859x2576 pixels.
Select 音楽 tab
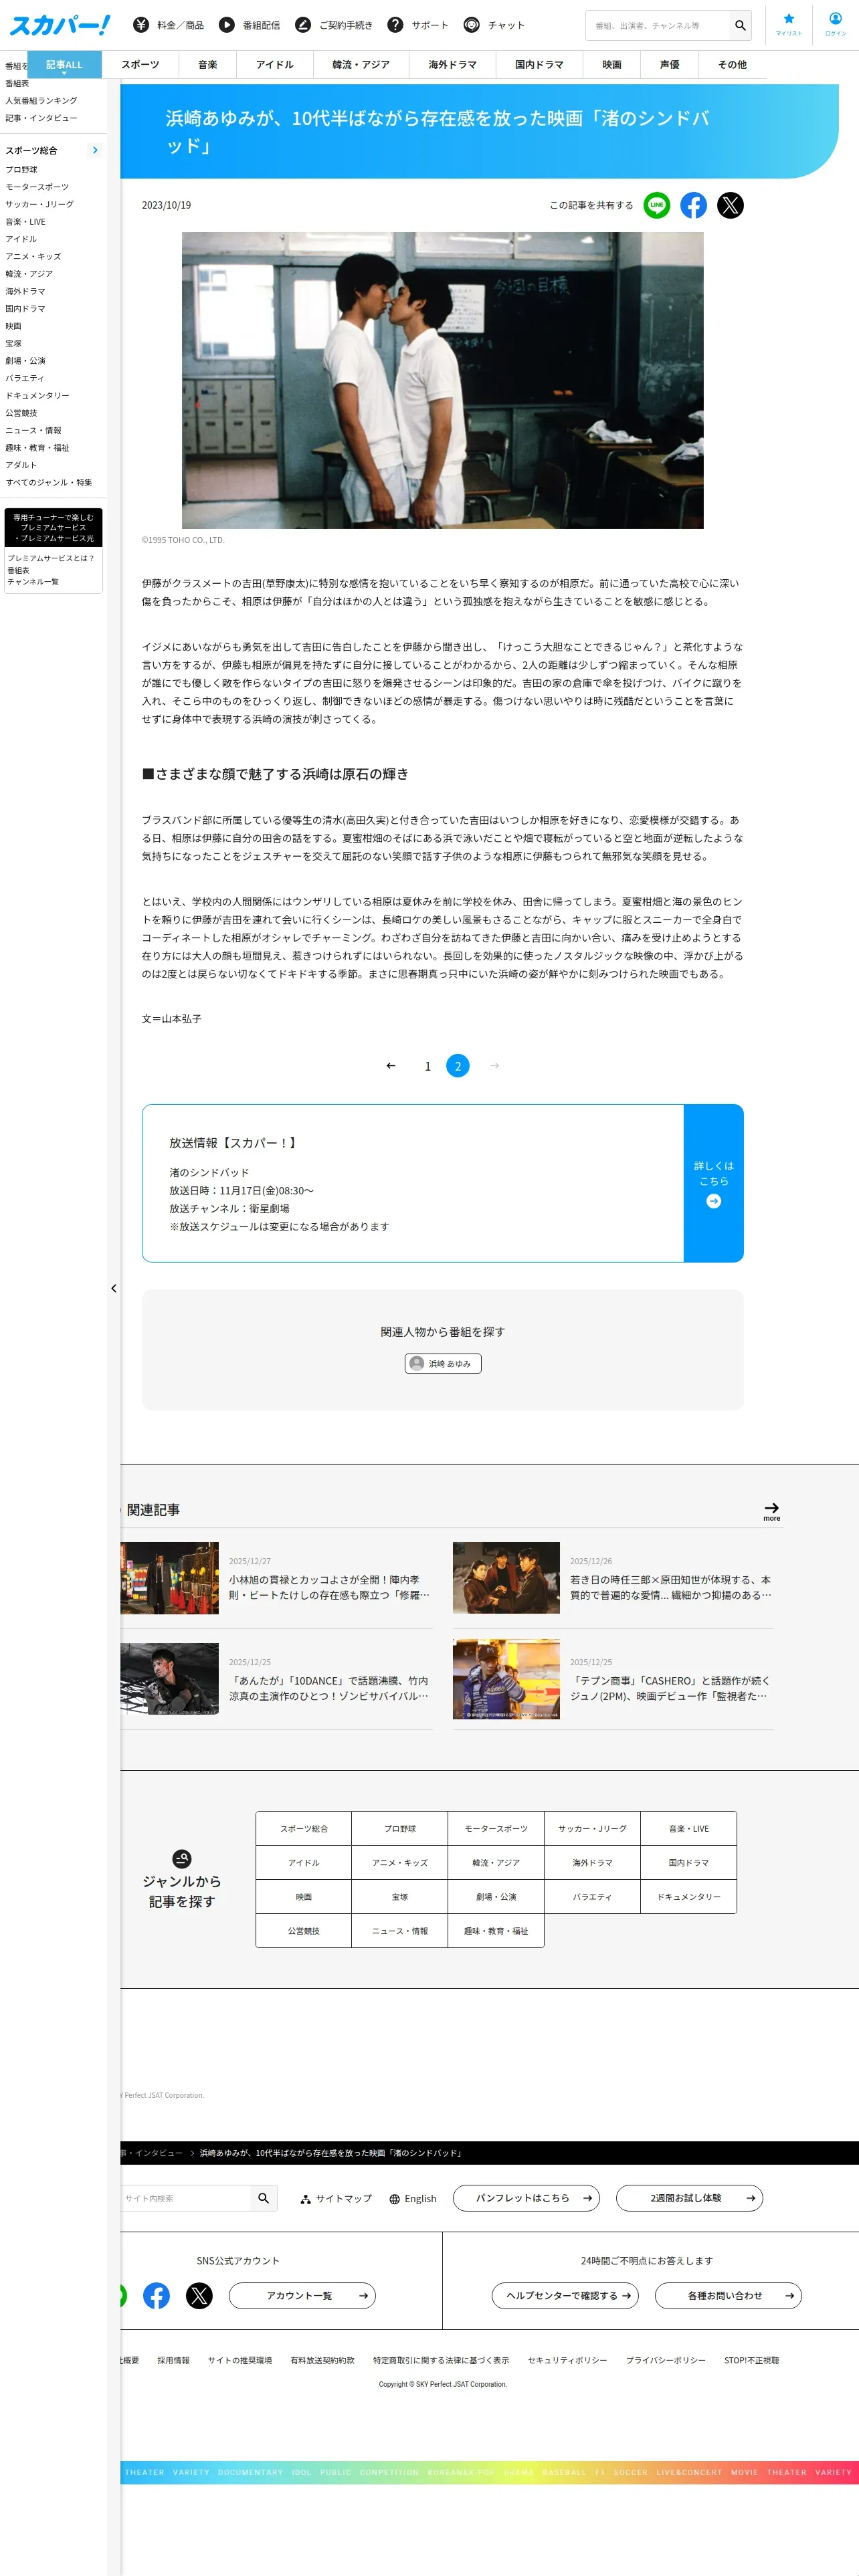pyautogui.click(x=208, y=64)
